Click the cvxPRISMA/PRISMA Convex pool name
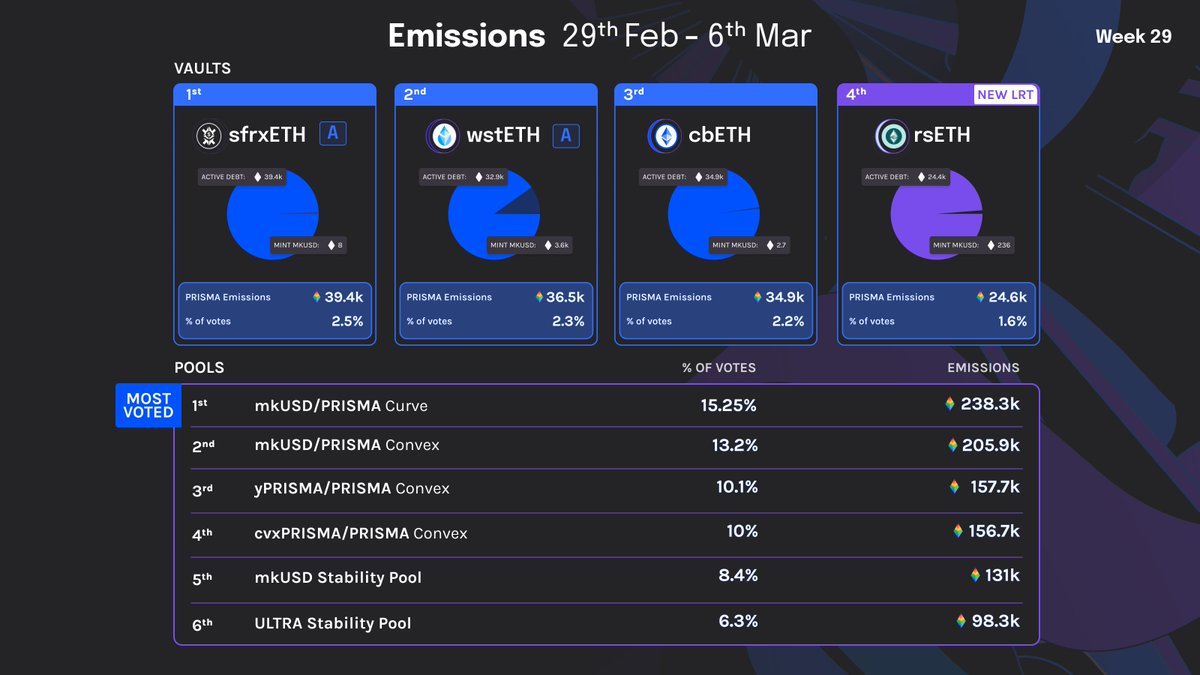Viewport: 1200px width, 675px height. point(361,533)
